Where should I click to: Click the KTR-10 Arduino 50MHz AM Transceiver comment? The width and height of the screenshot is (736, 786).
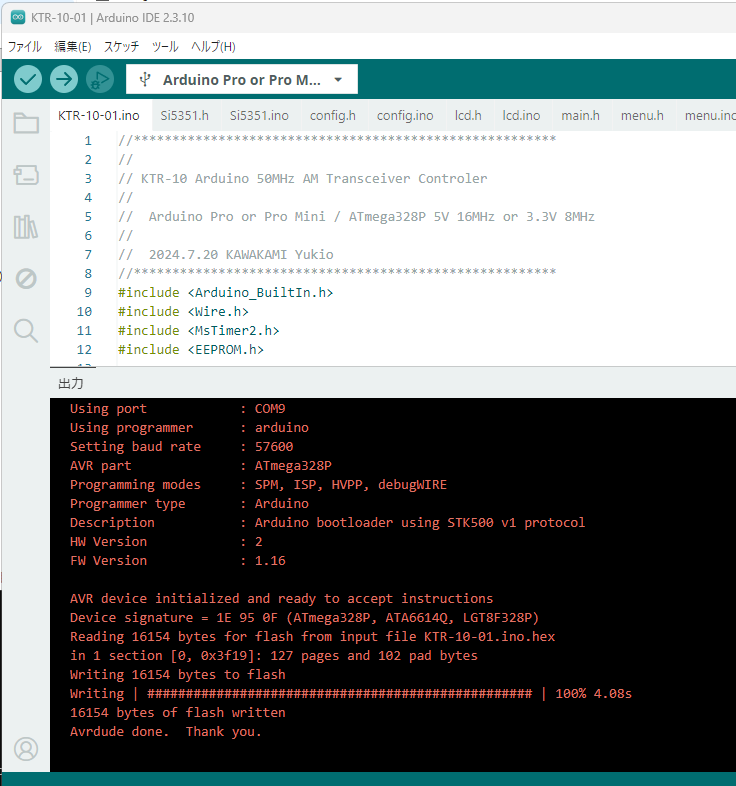point(303,179)
